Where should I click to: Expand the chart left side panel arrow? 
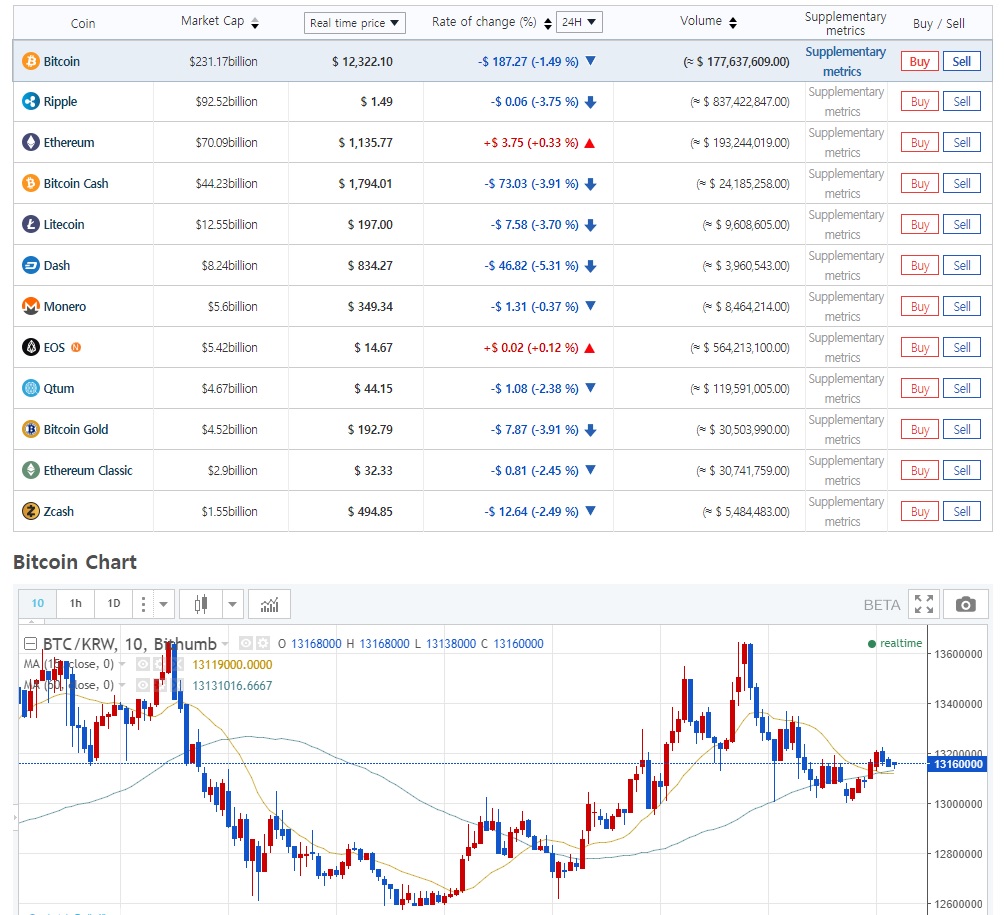point(15,818)
